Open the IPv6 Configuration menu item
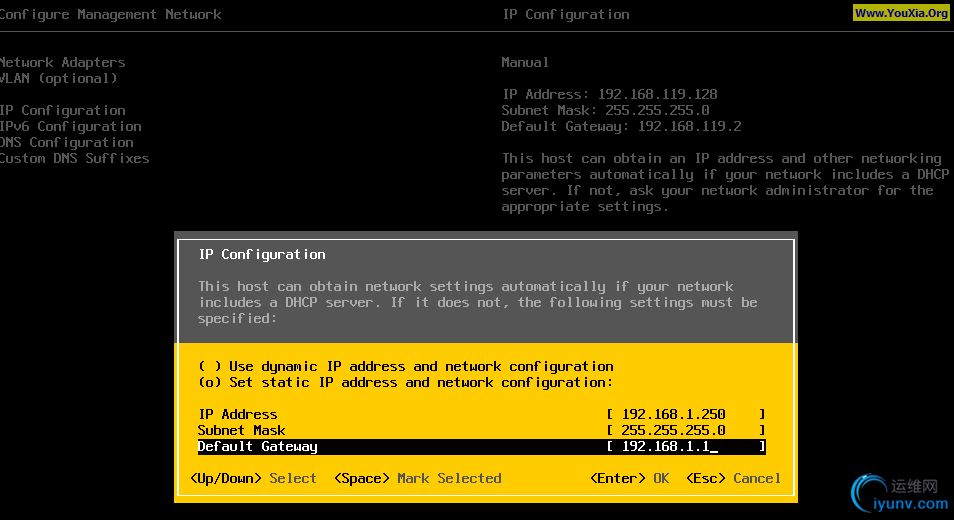The image size is (954, 520). [x=71, y=126]
